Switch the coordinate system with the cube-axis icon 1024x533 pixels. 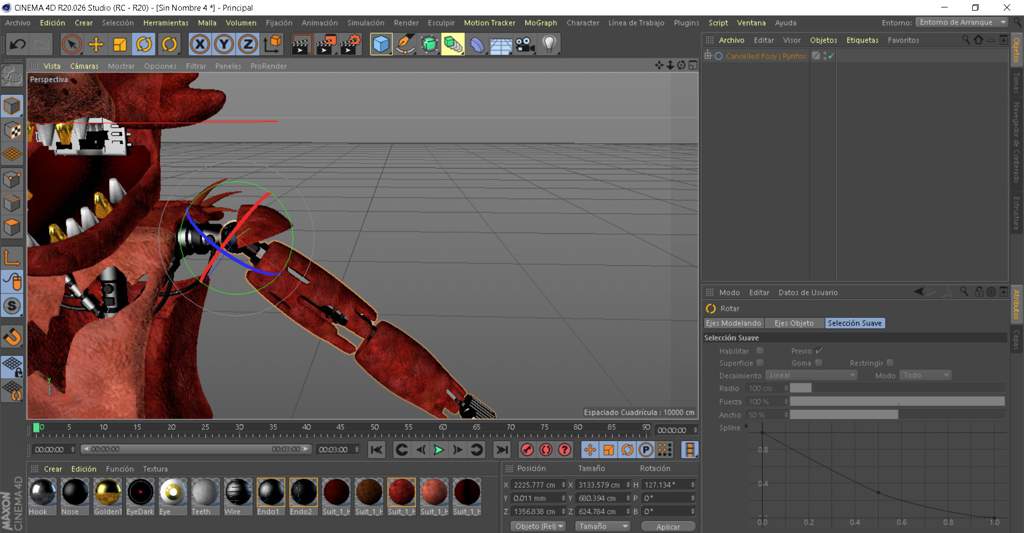tap(273, 44)
